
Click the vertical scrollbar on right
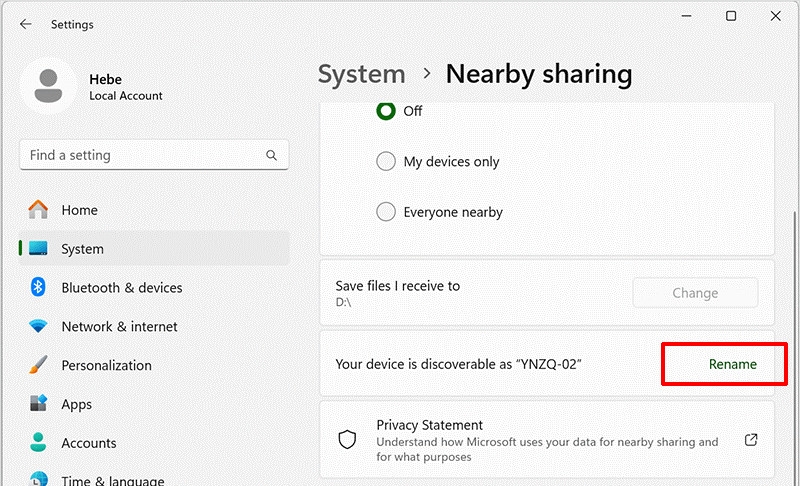795,347
